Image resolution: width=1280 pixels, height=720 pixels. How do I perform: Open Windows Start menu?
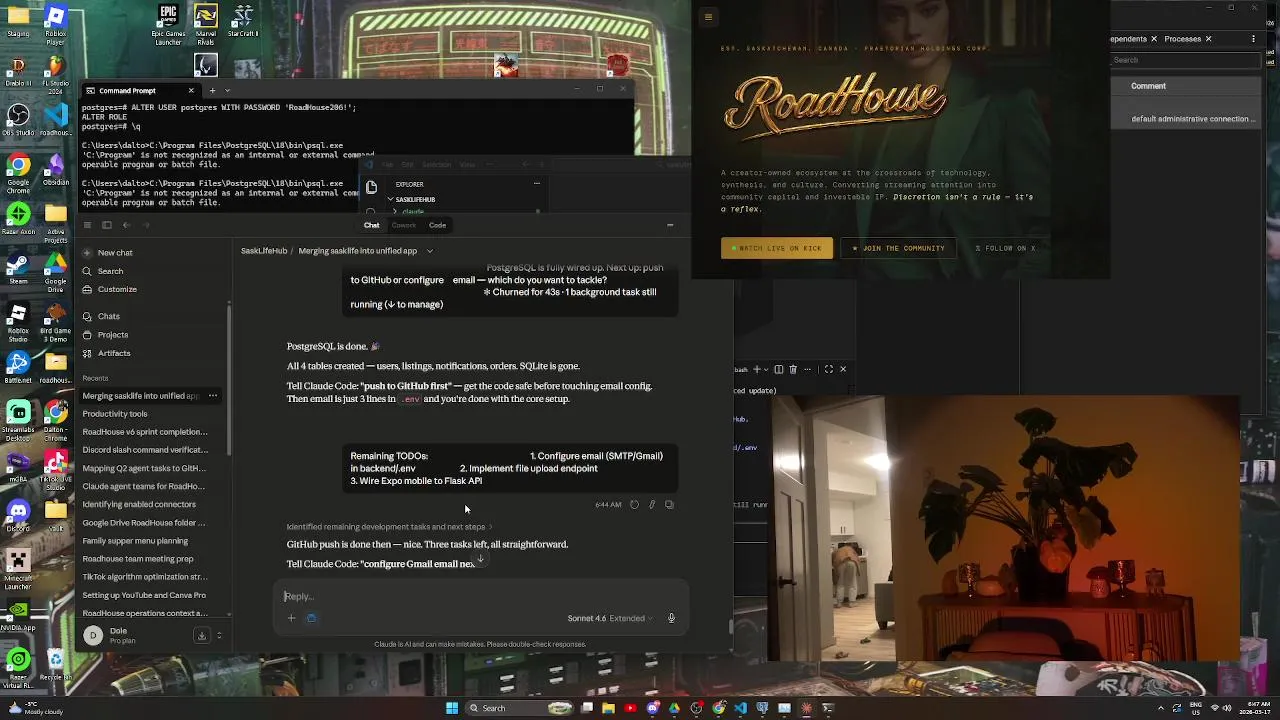click(452, 708)
